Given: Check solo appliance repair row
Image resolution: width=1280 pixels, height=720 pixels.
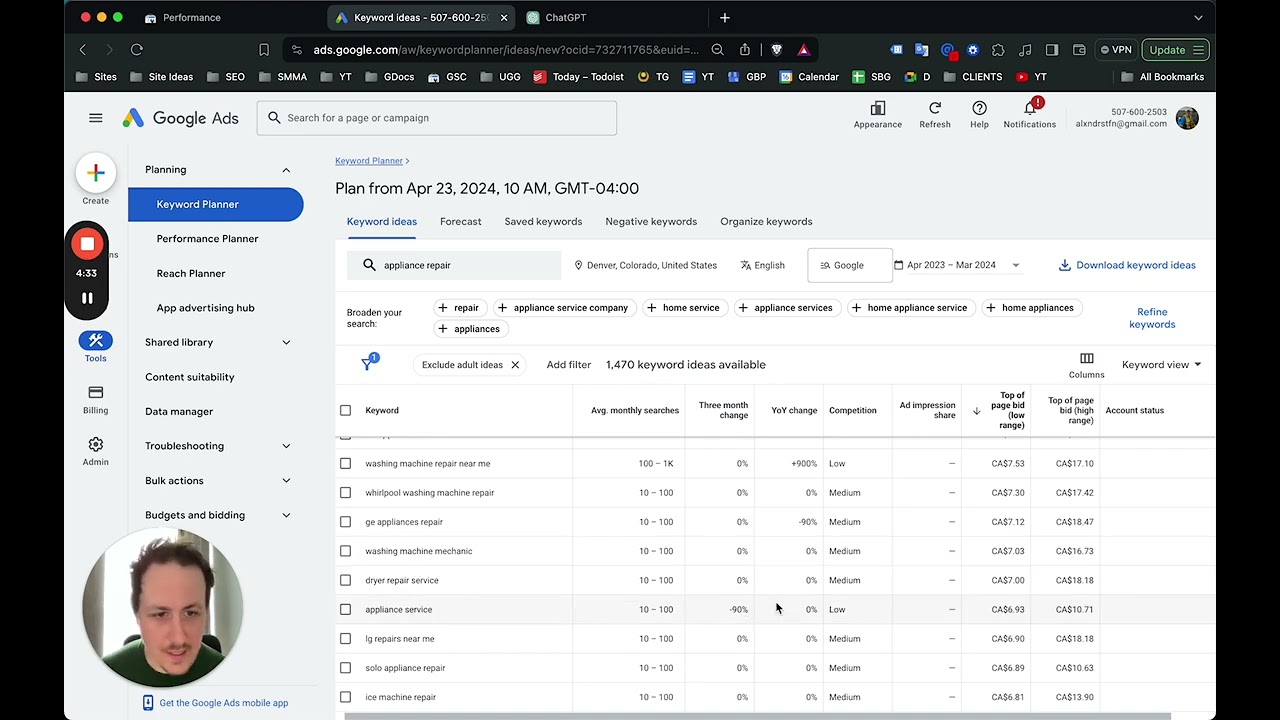Looking at the screenshot, I should pyautogui.click(x=345, y=668).
